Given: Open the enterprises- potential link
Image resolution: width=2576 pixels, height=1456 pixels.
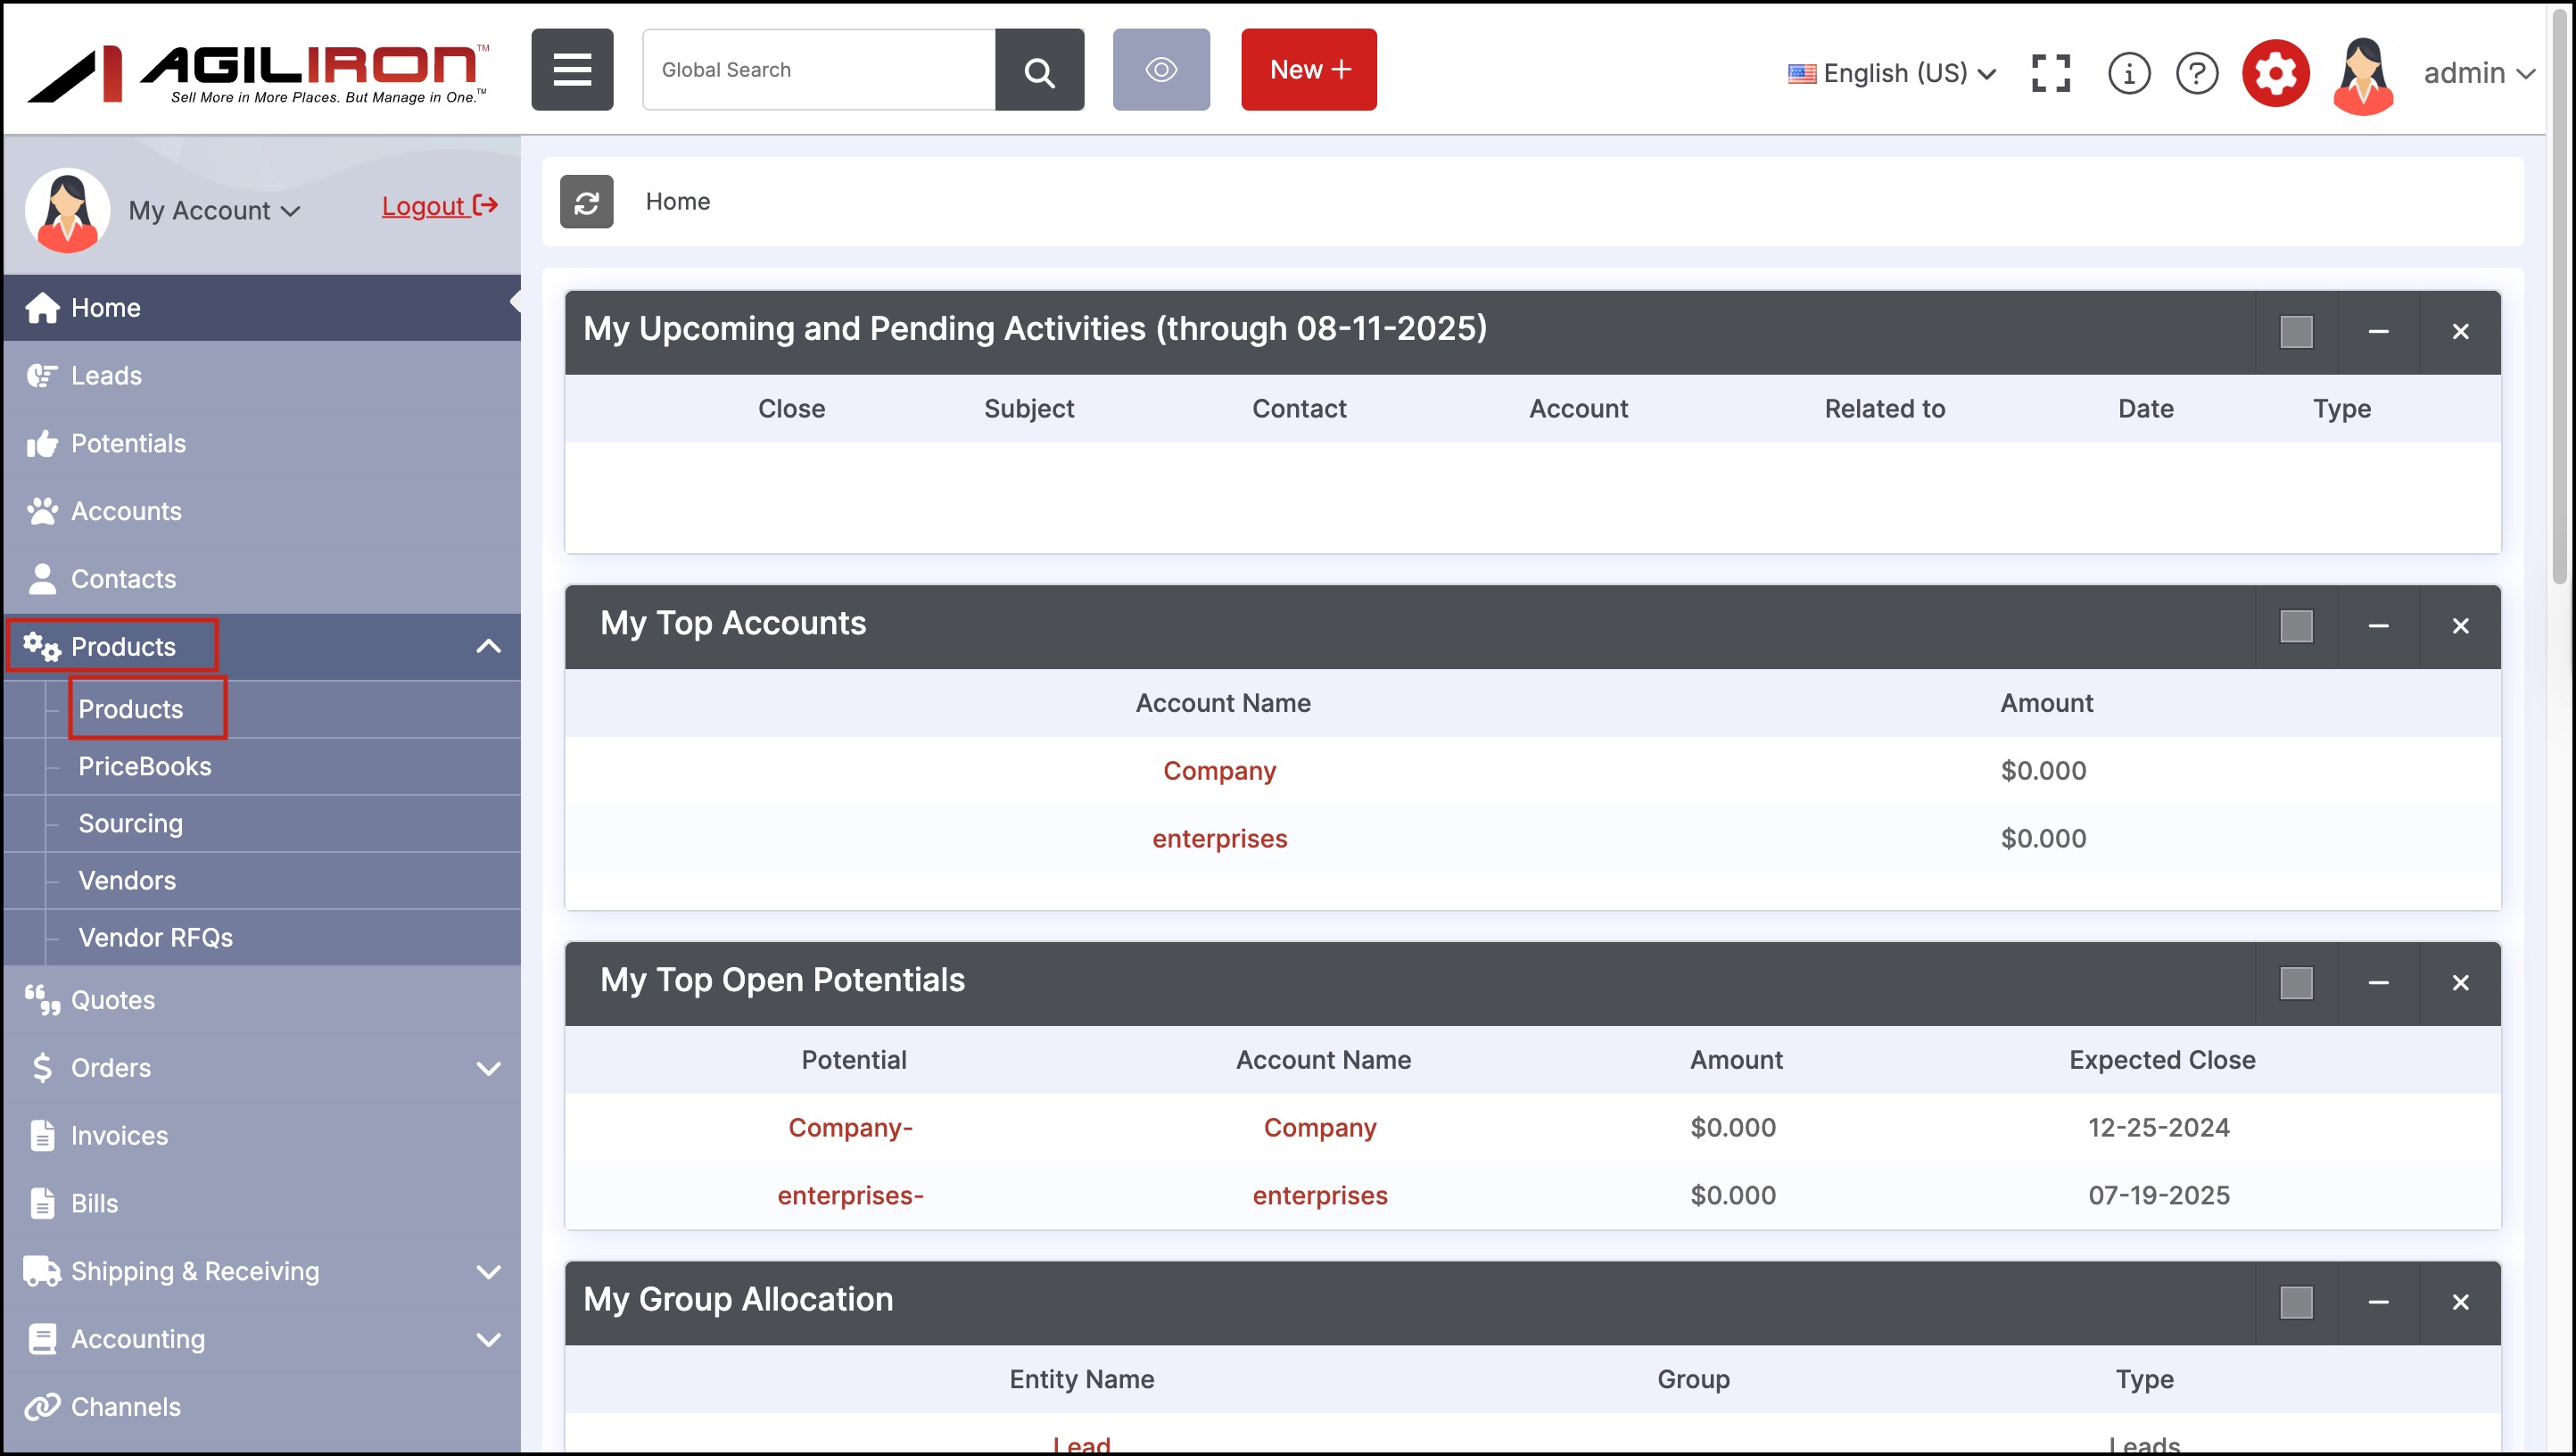Looking at the screenshot, I should pos(850,1196).
